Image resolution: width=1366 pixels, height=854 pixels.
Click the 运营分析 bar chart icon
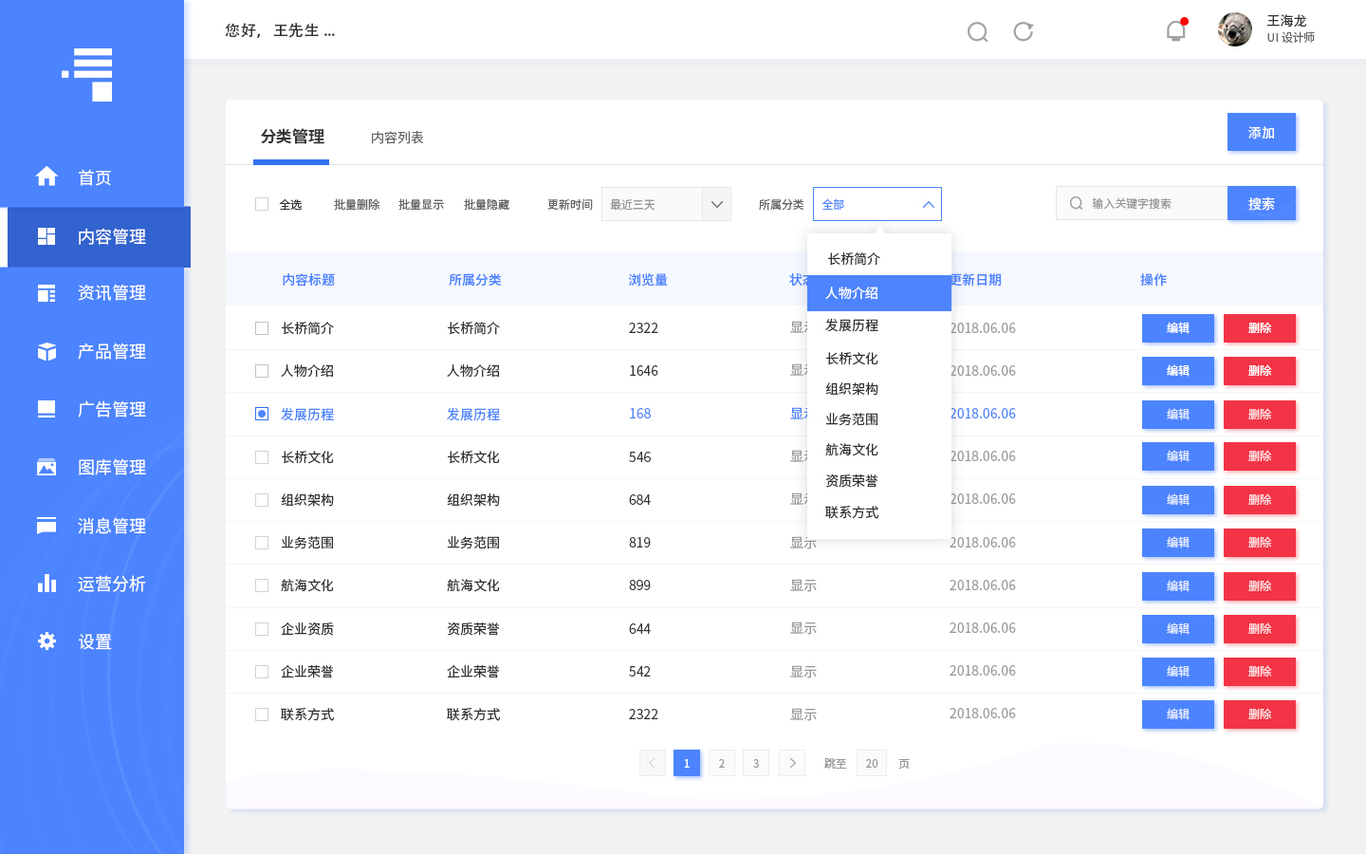46,583
